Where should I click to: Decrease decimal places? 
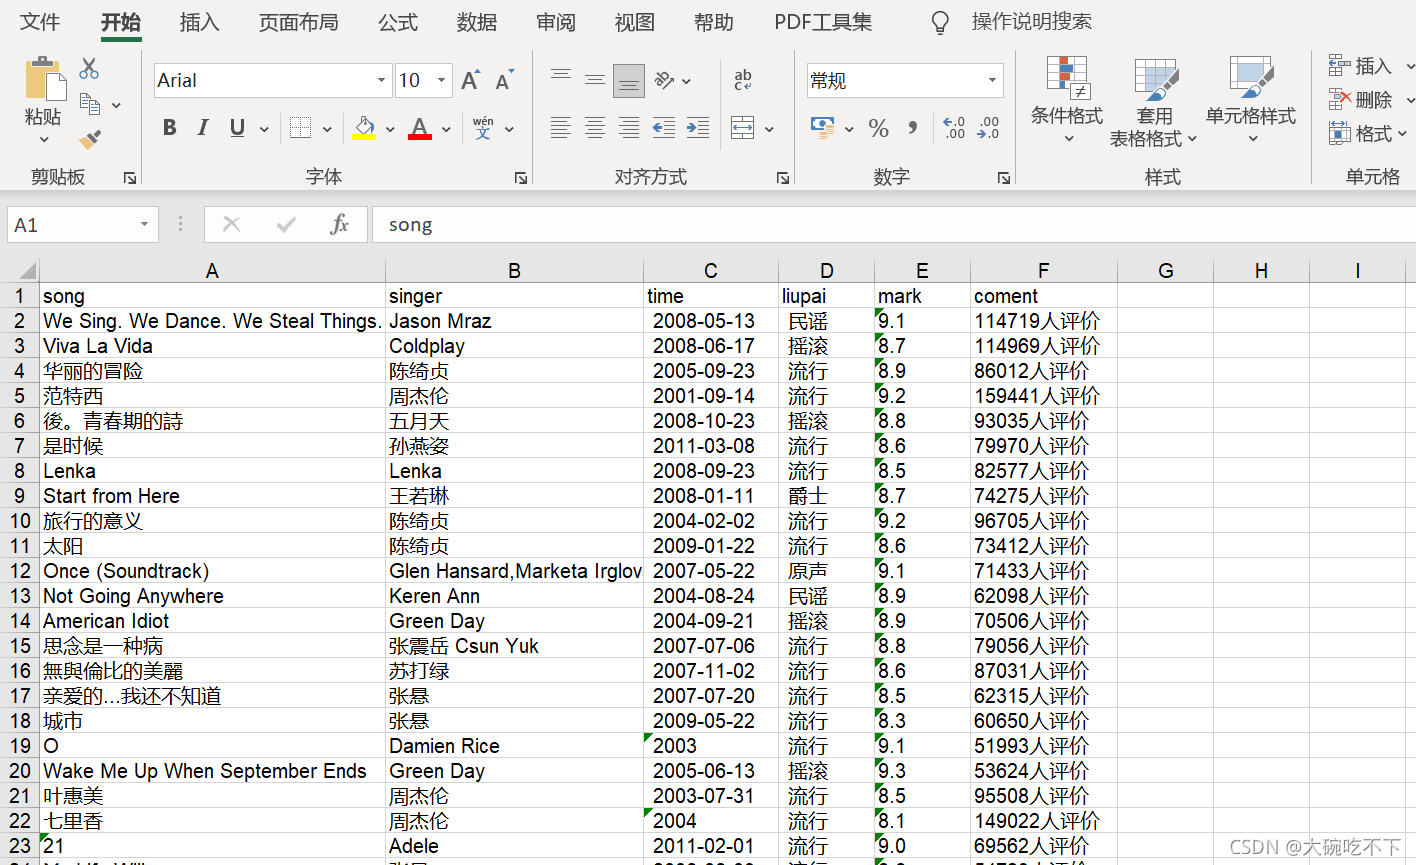click(x=988, y=128)
